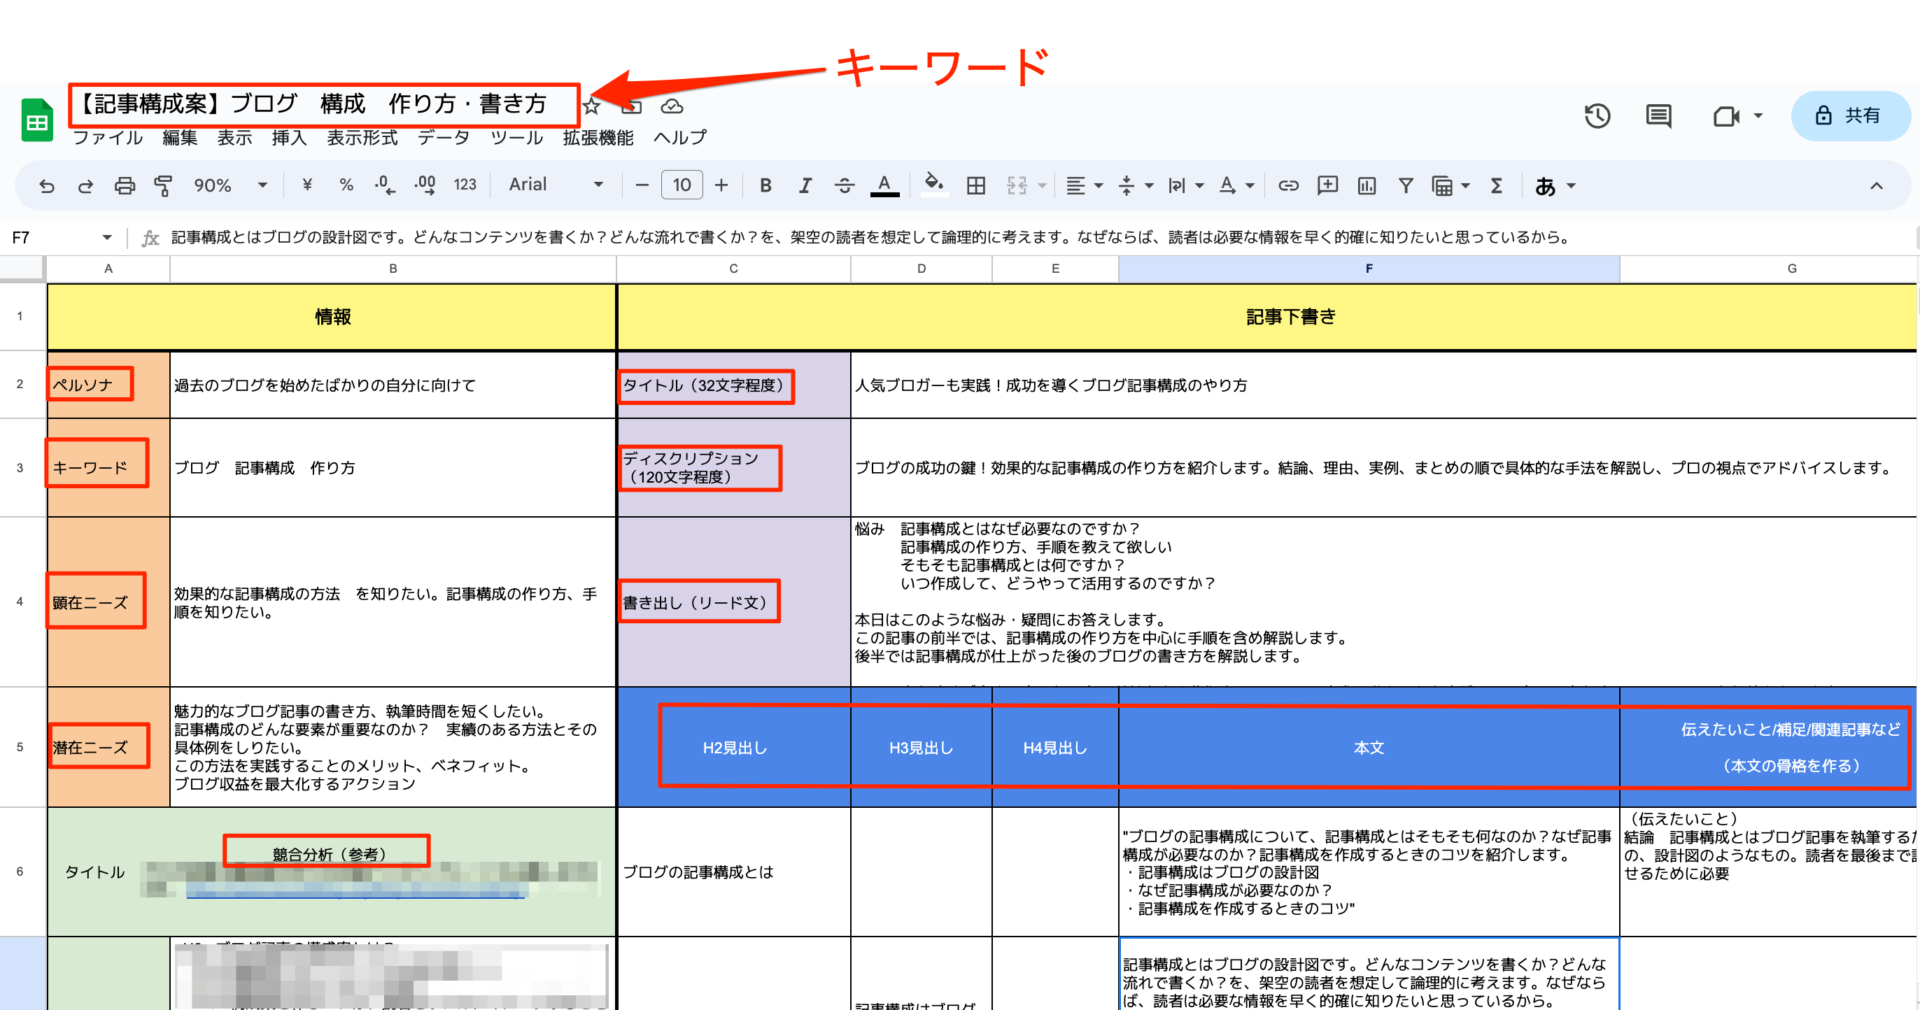Create a filter with funnel icon
Image resolution: width=1920 pixels, height=1010 pixels.
1406,185
